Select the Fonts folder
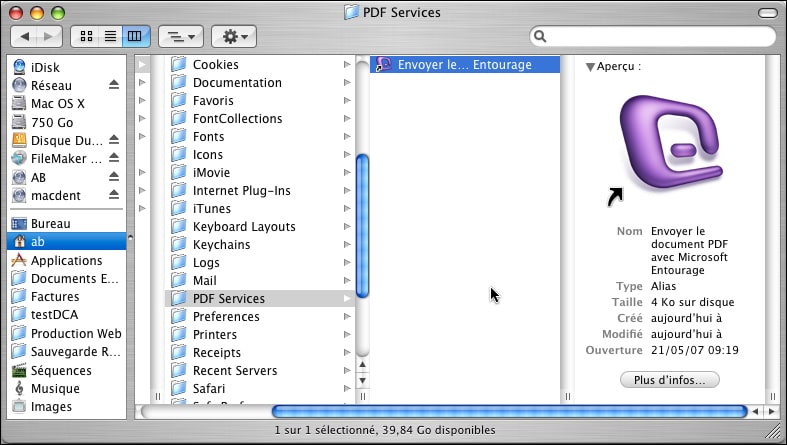This screenshot has width=787, height=445. click(x=259, y=136)
